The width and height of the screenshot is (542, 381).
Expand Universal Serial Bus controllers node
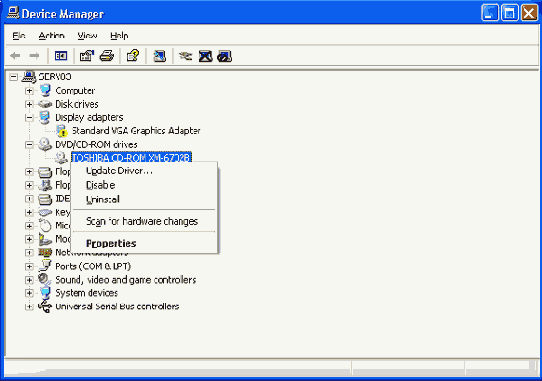click(x=29, y=307)
